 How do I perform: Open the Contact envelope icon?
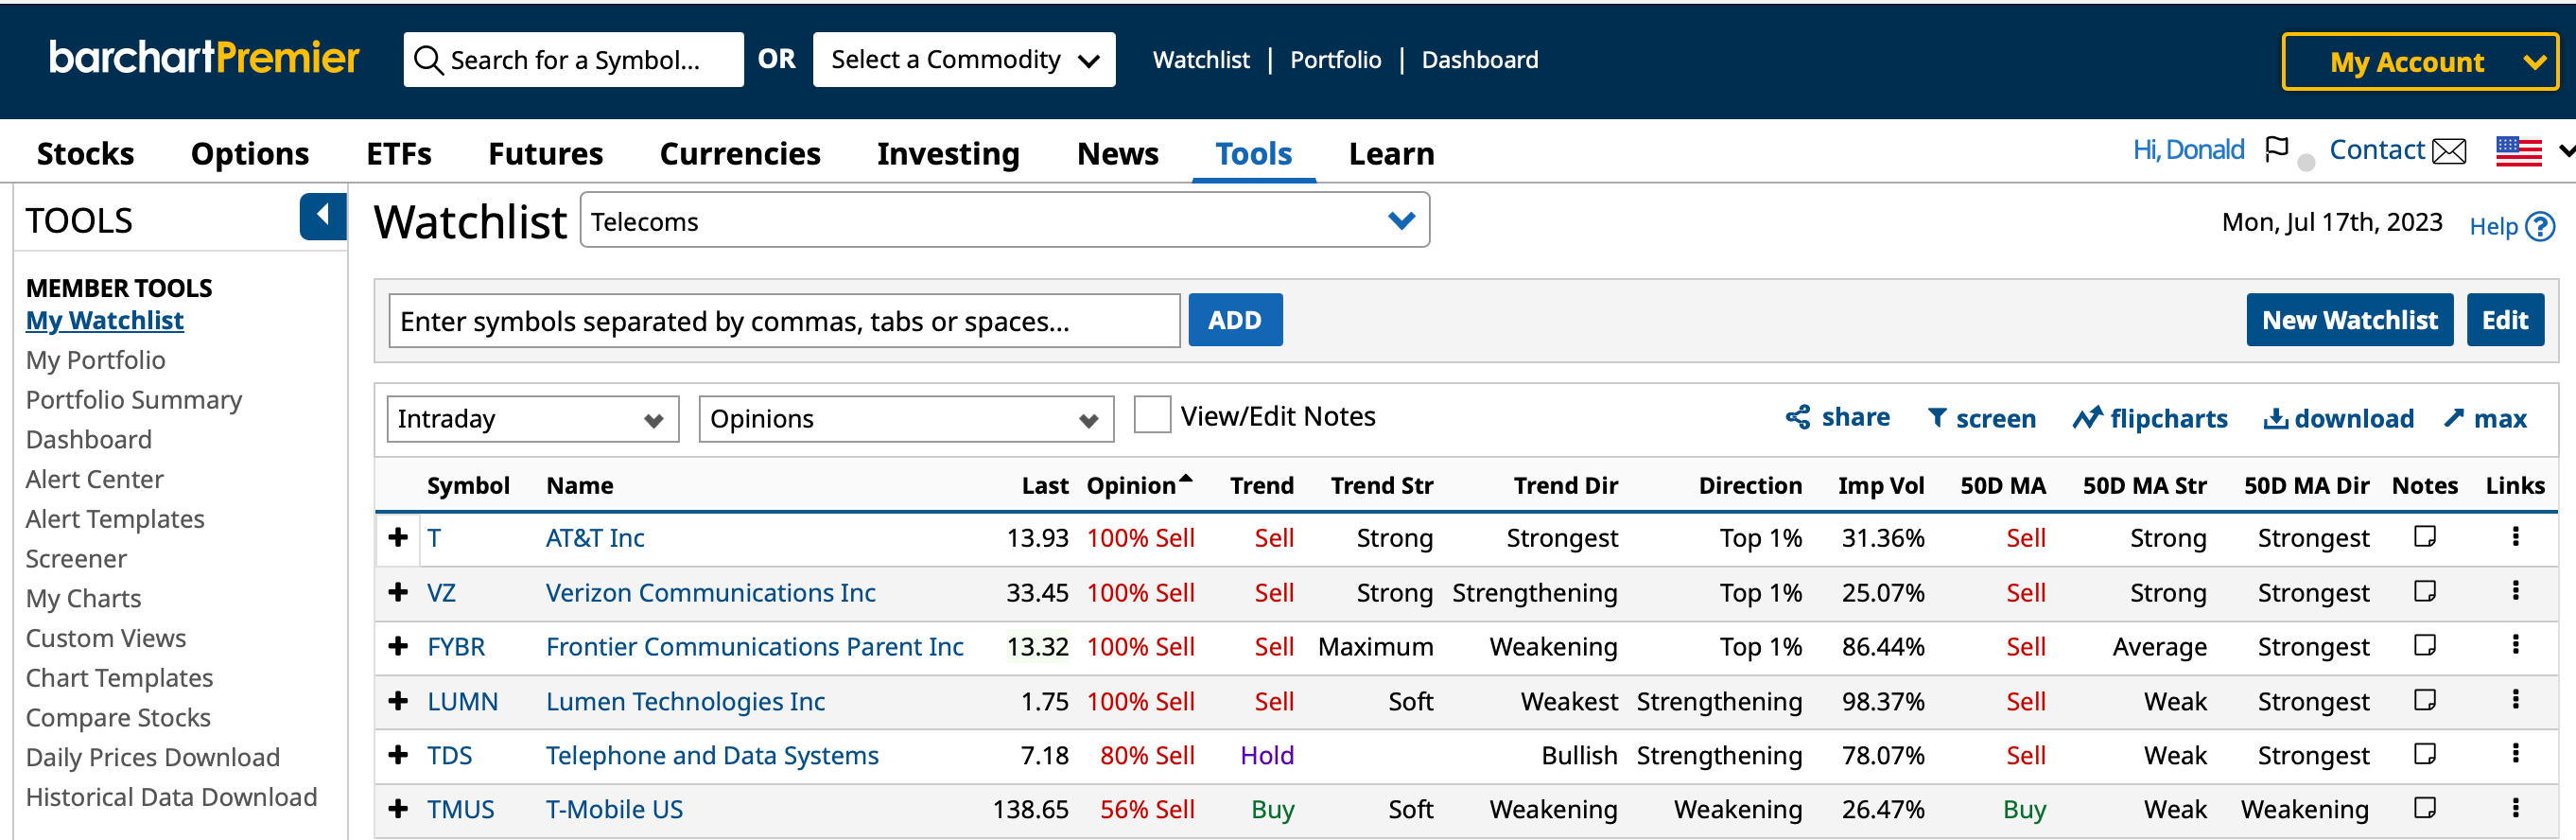point(2449,152)
